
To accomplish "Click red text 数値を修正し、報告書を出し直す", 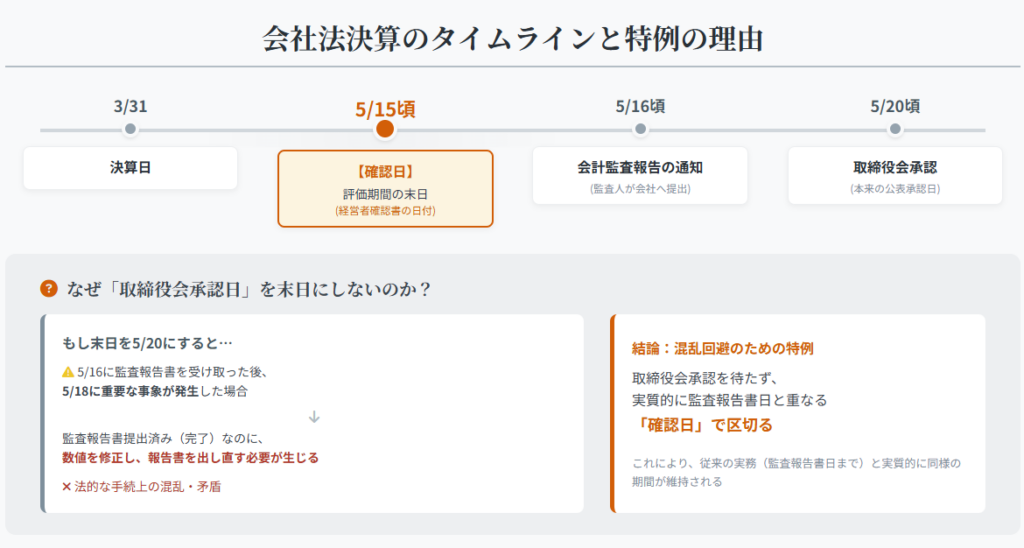I will [x=190, y=458].
